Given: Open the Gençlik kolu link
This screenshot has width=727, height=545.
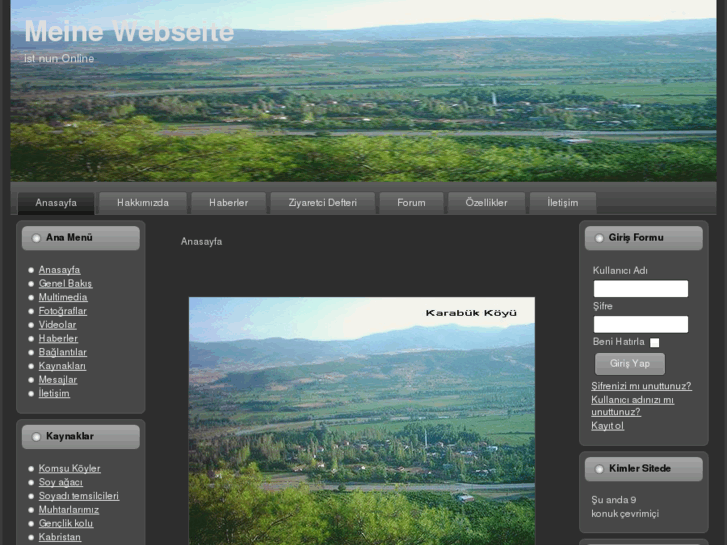Looking at the screenshot, I should [66, 523].
